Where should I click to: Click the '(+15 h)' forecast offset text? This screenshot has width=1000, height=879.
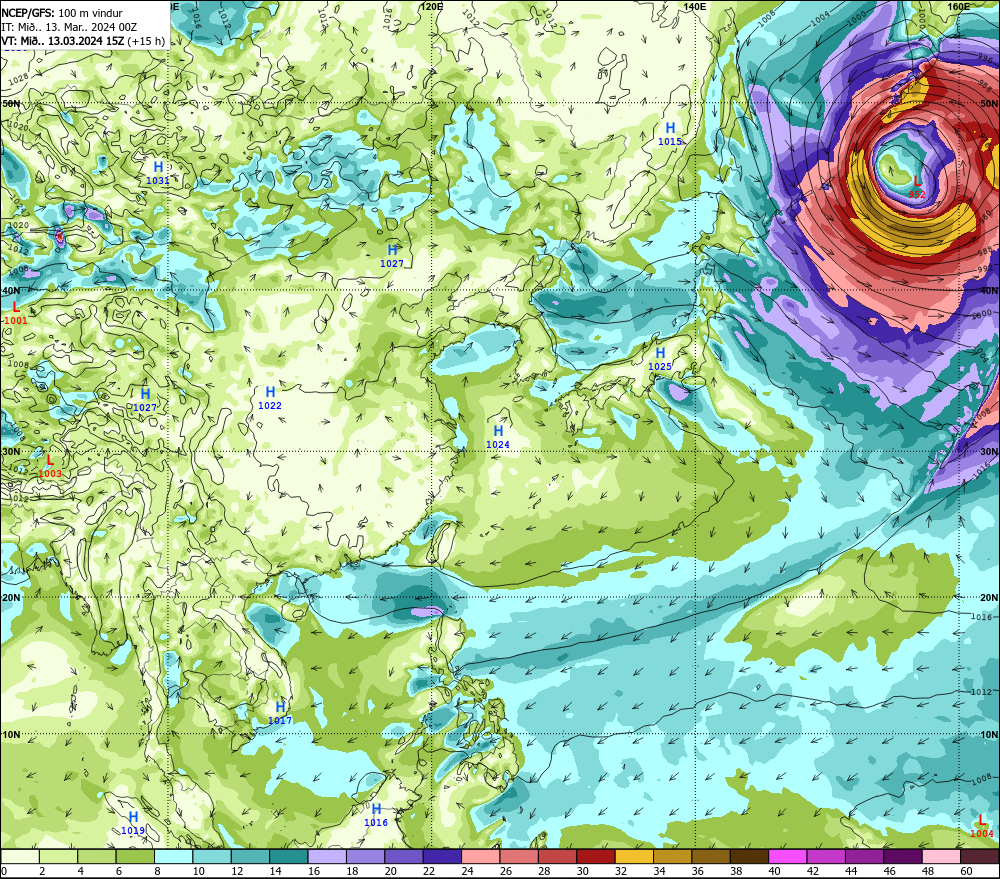pyautogui.click(x=146, y=41)
